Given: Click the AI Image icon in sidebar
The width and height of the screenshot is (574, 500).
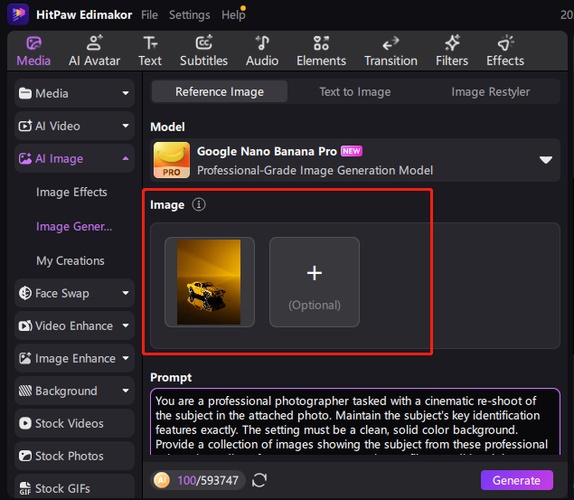Looking at the screenshot, I should click(25, 158).
